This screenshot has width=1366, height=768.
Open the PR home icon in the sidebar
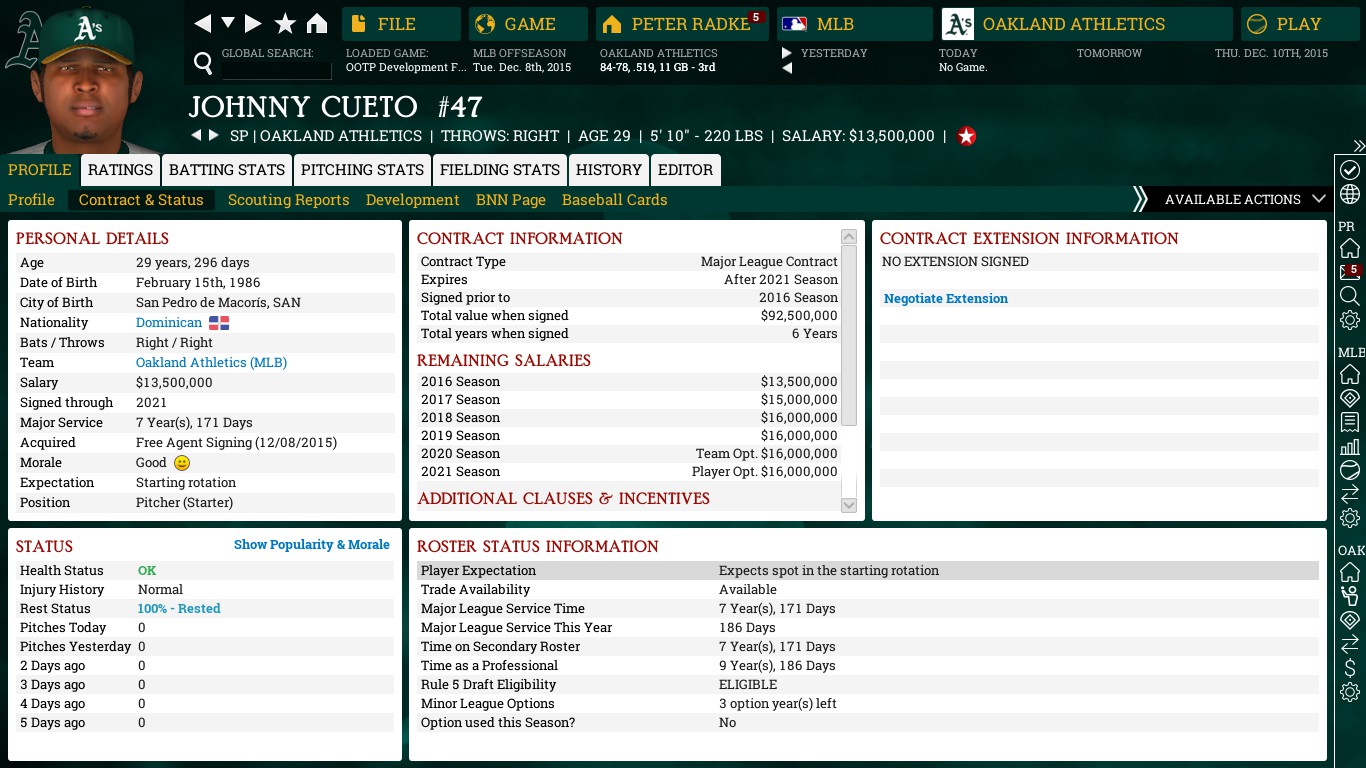1349,248
